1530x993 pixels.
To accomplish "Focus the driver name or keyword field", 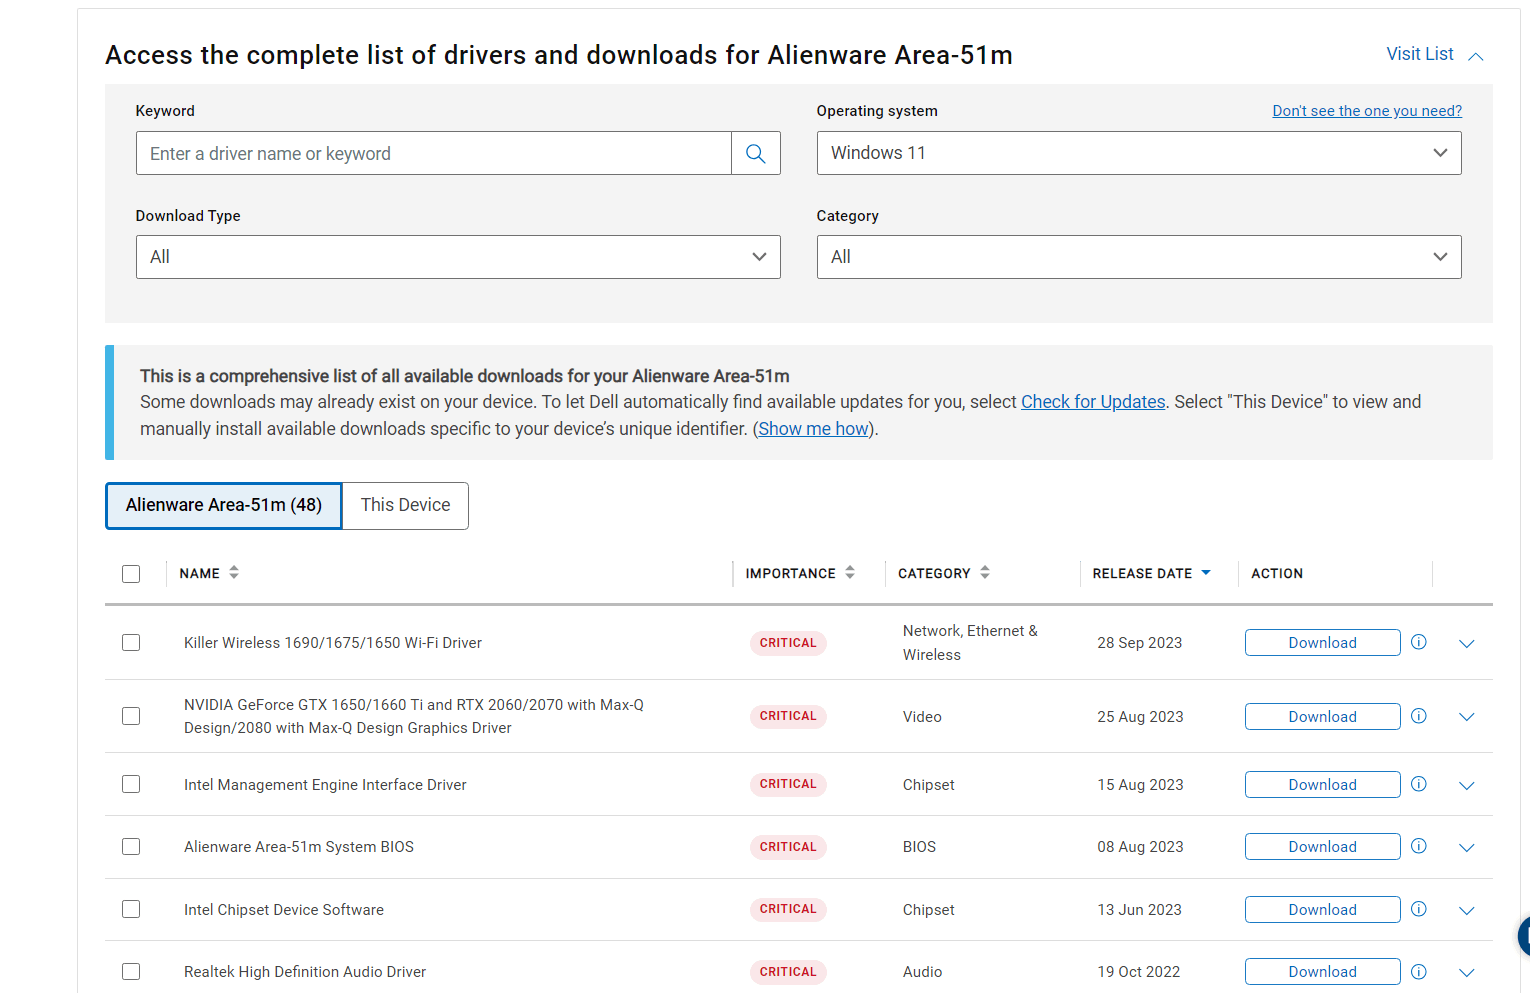I will [x=434, y=153].
